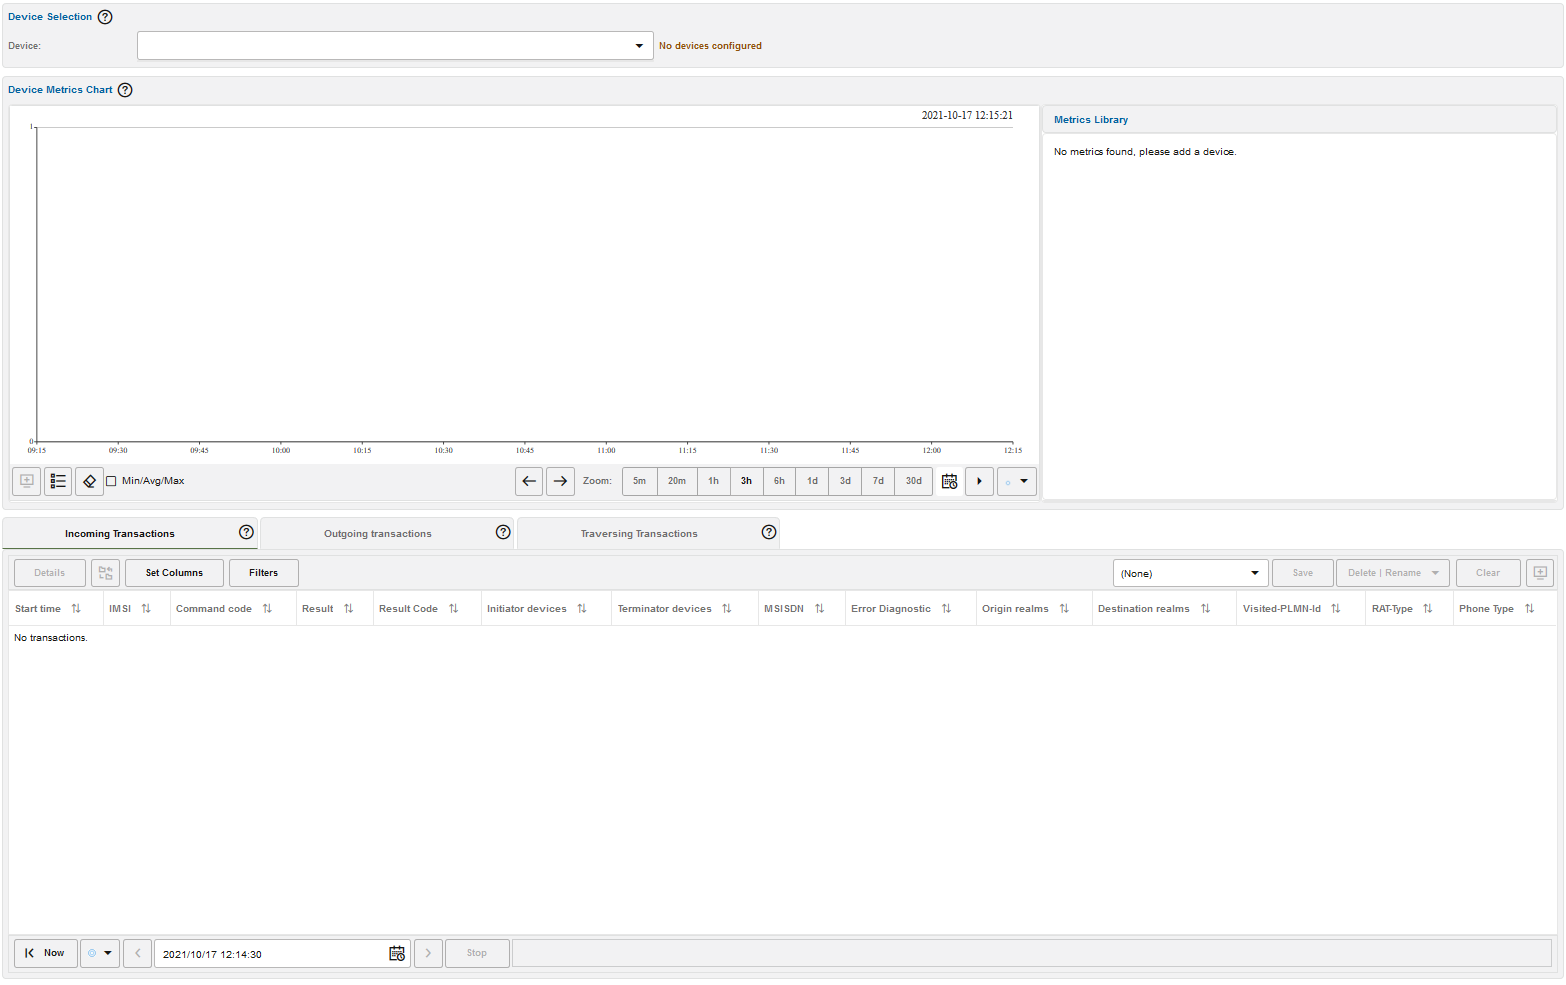Set chart zoom to 1d

tap(812, 481)
